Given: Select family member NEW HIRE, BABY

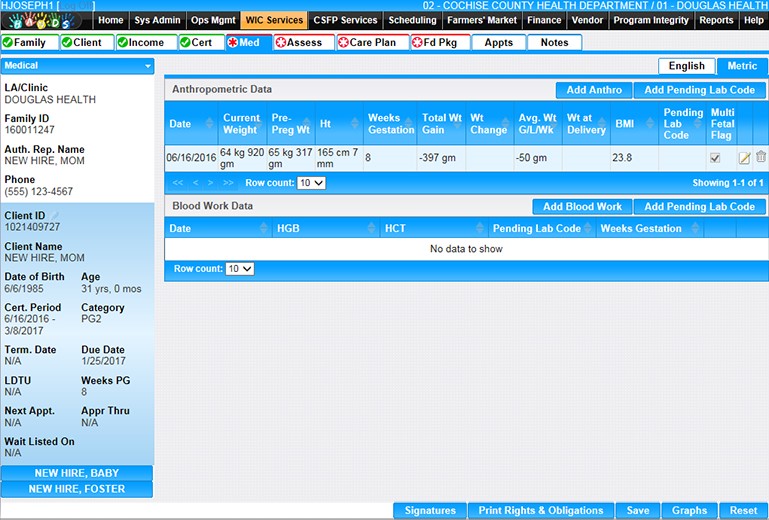Looking at the screenshot, I should 77,473.
